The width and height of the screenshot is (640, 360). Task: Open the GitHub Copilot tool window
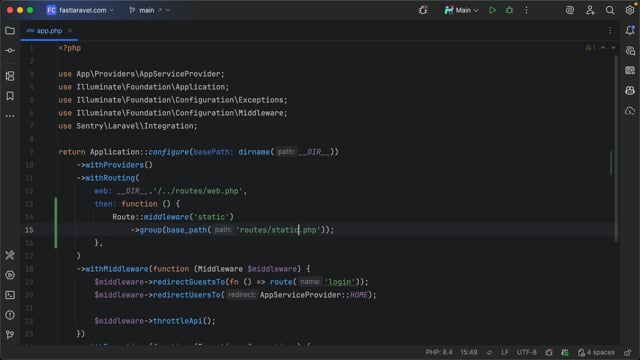coord(630,91)
